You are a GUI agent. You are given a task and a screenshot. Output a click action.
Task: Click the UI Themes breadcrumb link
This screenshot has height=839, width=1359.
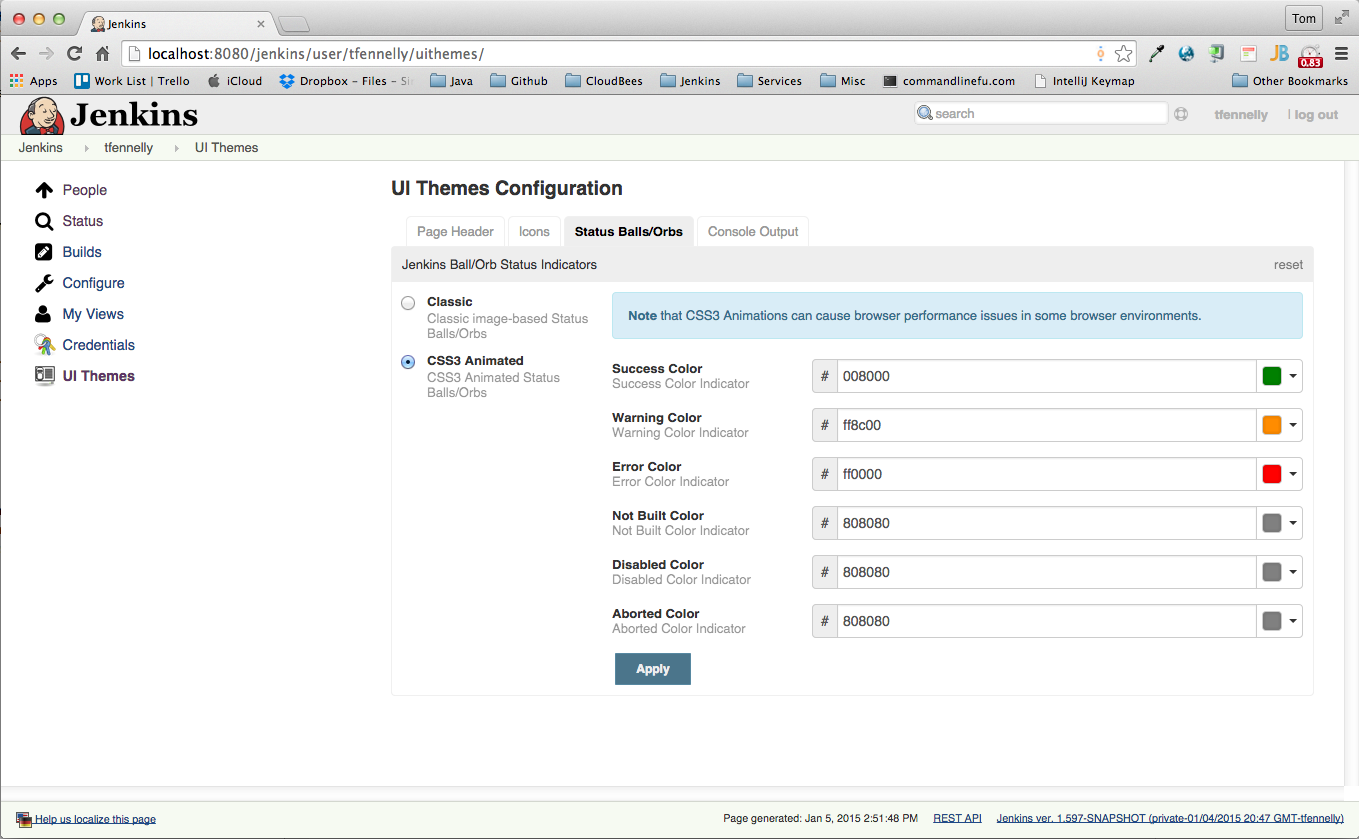pyautogui.click(x=226, y=148)
